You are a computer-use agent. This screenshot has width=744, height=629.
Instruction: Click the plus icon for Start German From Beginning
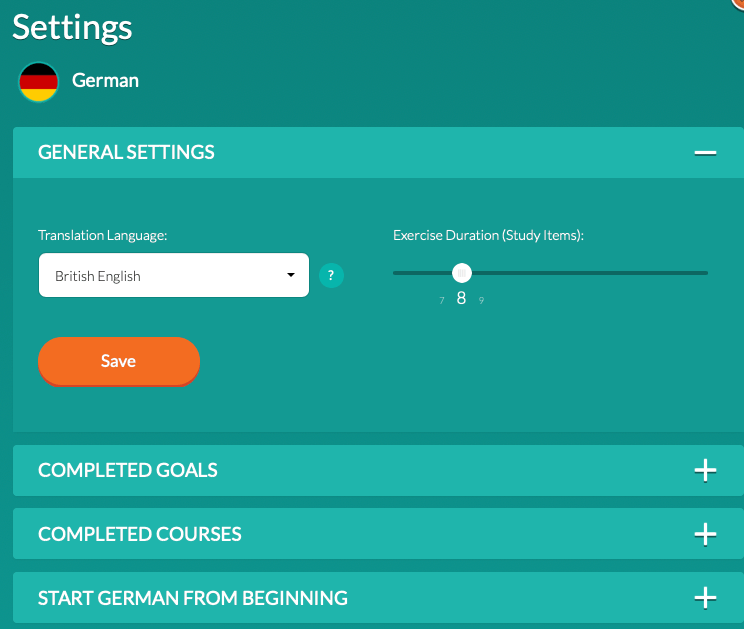pos(705,598)
